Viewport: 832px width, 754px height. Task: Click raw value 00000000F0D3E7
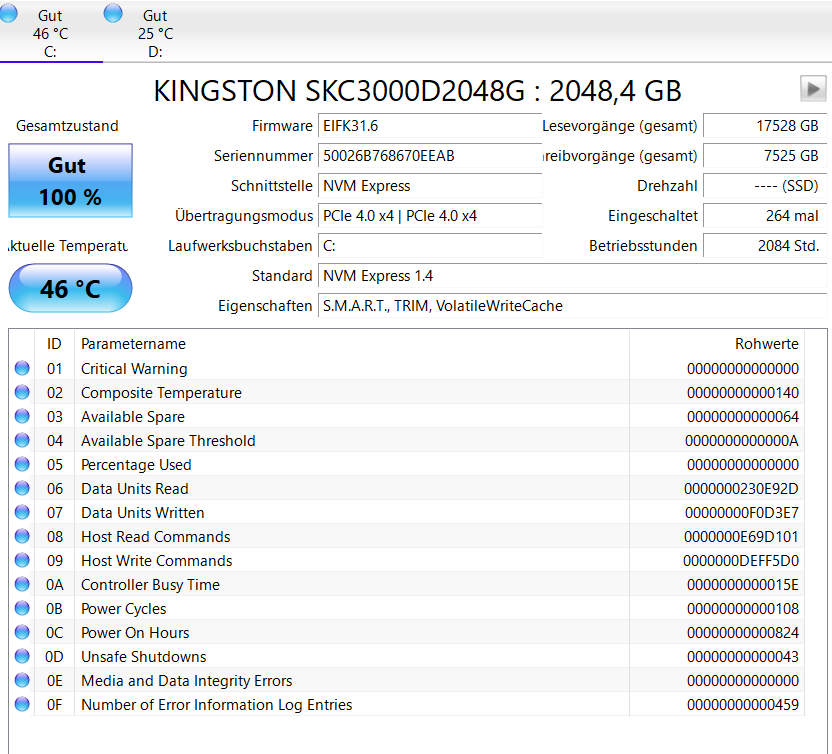pos(742,513)
